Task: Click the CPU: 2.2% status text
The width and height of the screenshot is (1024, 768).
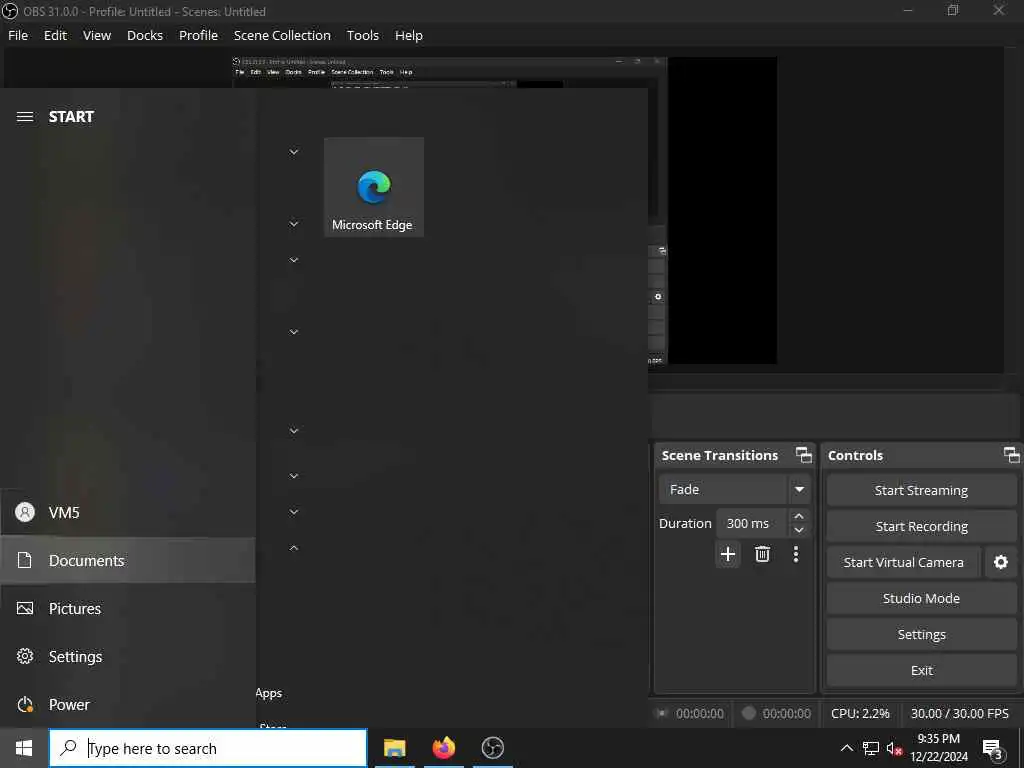Action: [860, 714]
